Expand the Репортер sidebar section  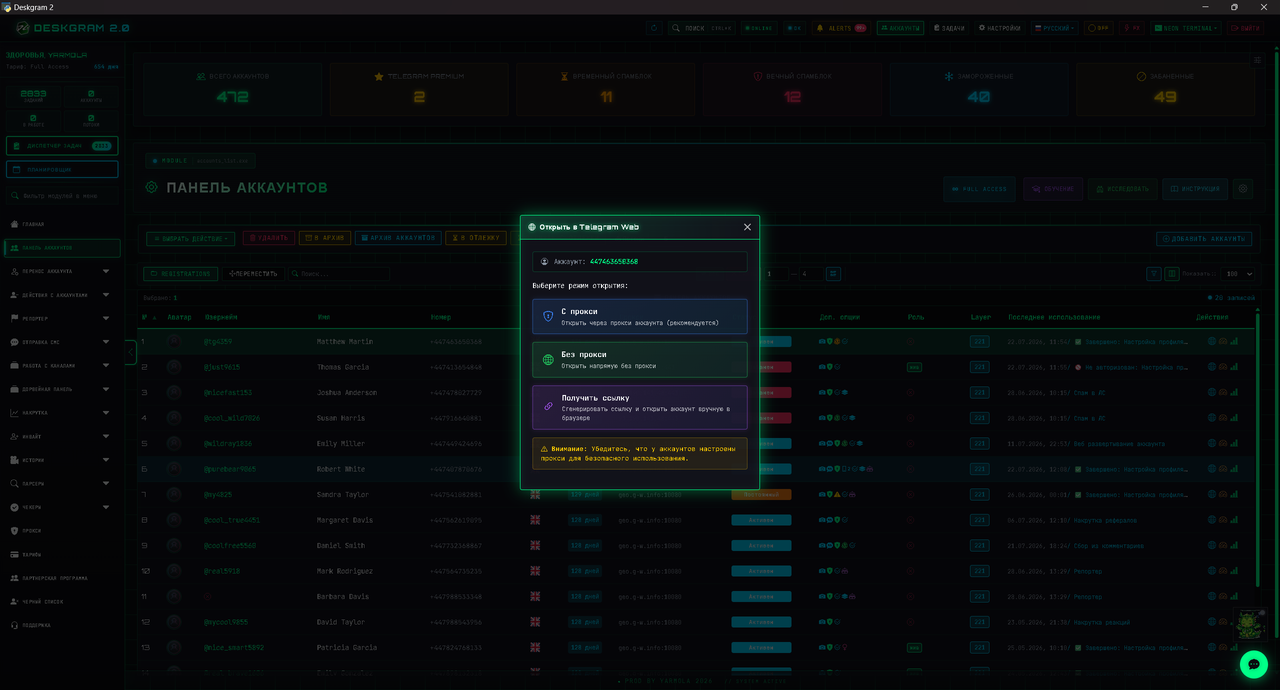click(60, 318)
